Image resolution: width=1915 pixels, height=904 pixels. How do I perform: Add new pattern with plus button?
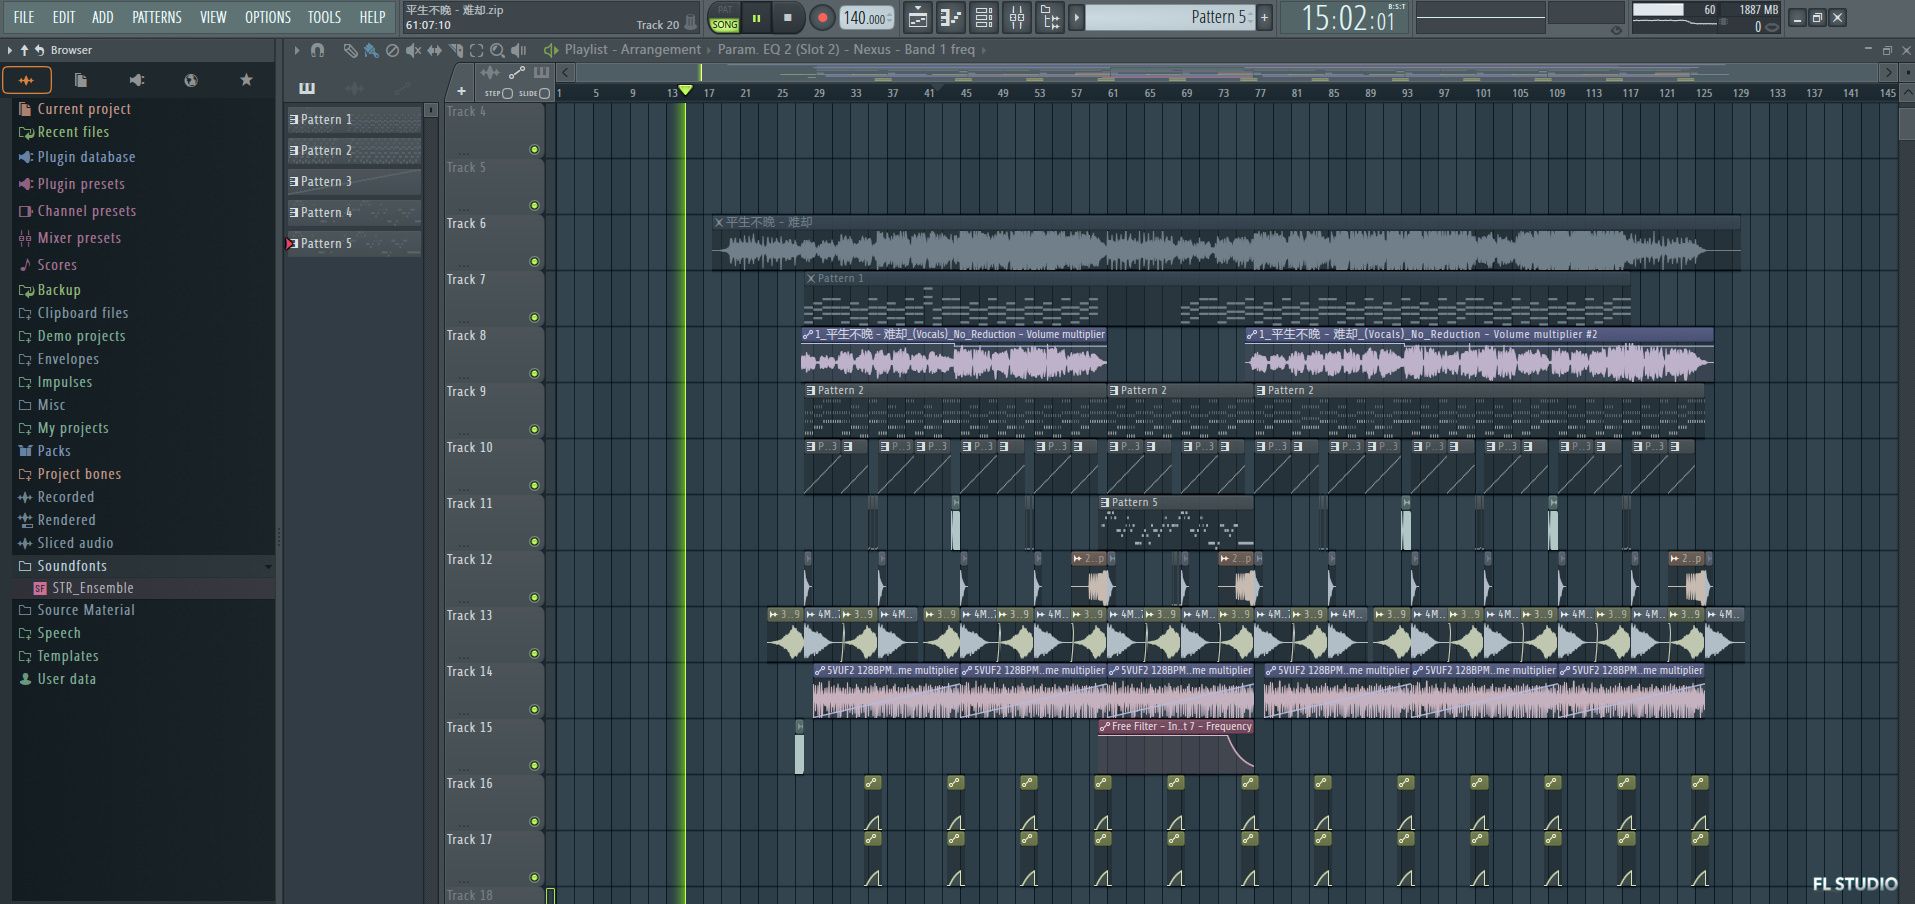tap(1264, 17)
